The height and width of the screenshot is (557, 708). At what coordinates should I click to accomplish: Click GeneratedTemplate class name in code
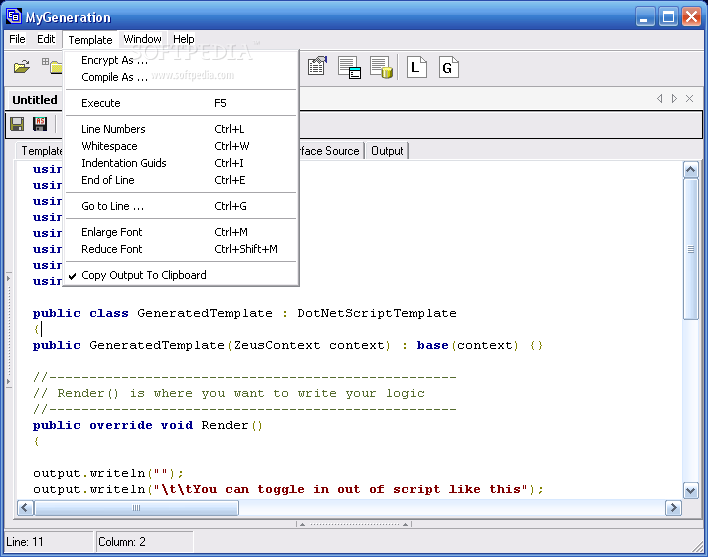(205, 313)
